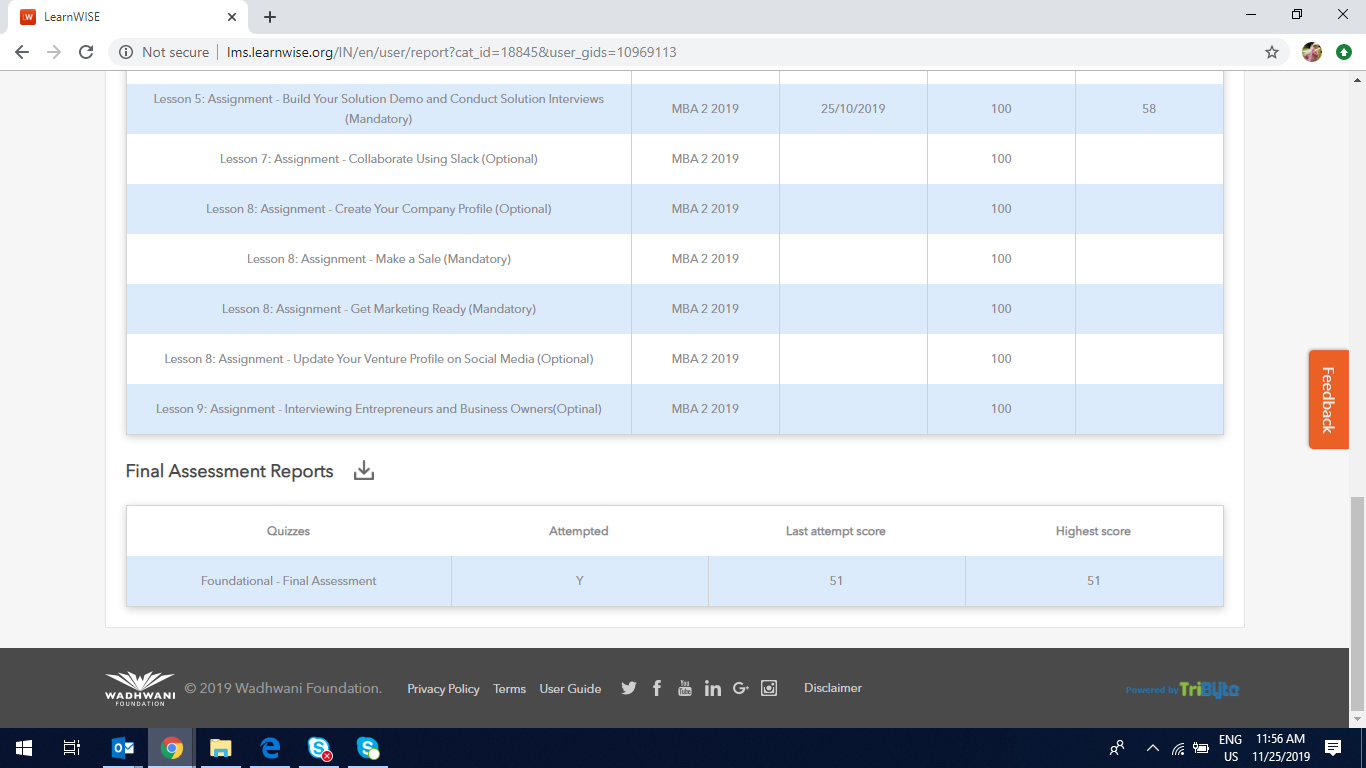Screen dimensions: 1366x768
Task: Open Task View on taskbar
Action: pos(71,748)
